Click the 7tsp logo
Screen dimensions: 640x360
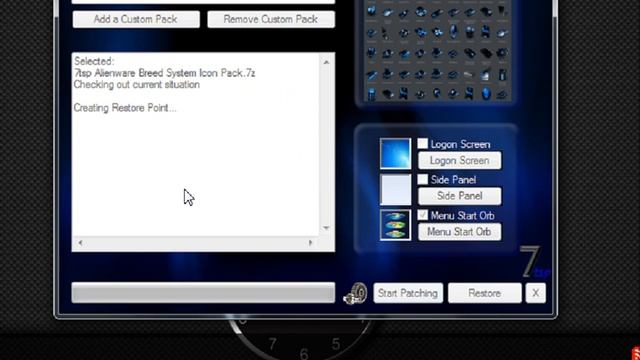(x=534, y=262)
